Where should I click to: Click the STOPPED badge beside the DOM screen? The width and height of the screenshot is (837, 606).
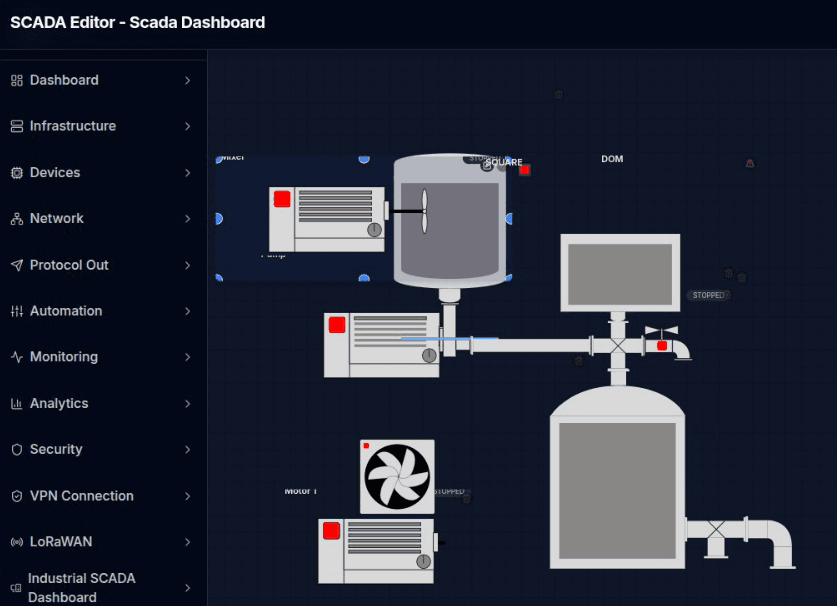pyautogui.click(x=709, y=295)
